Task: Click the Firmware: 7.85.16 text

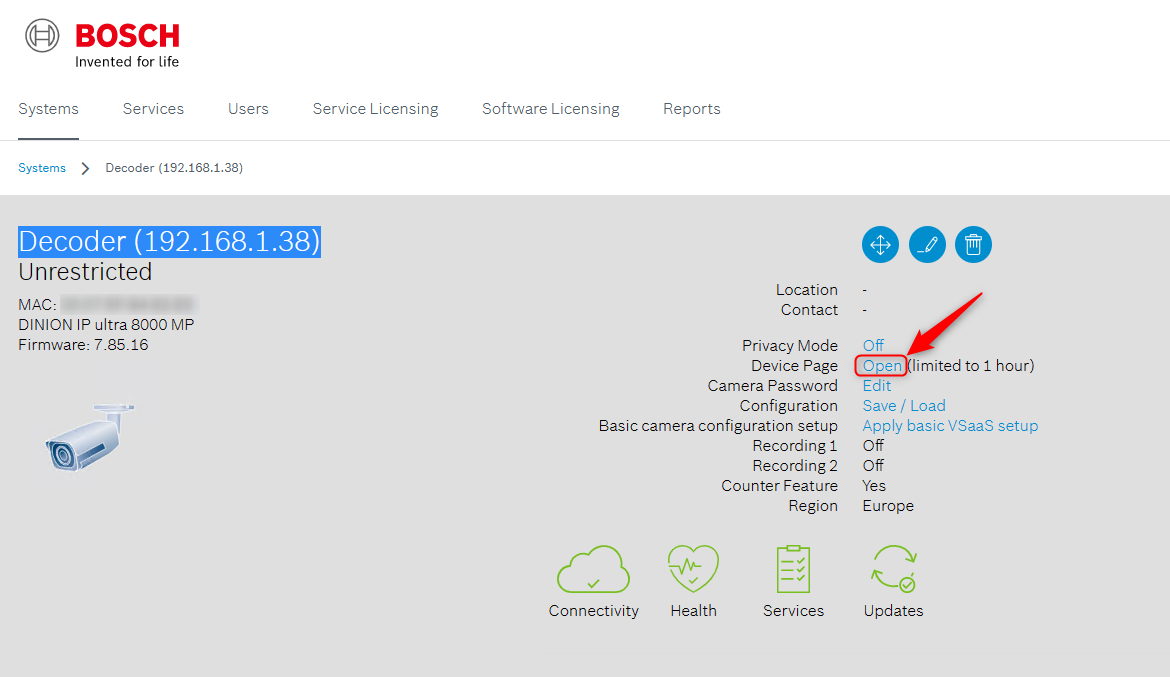Action: pos(83,345)
